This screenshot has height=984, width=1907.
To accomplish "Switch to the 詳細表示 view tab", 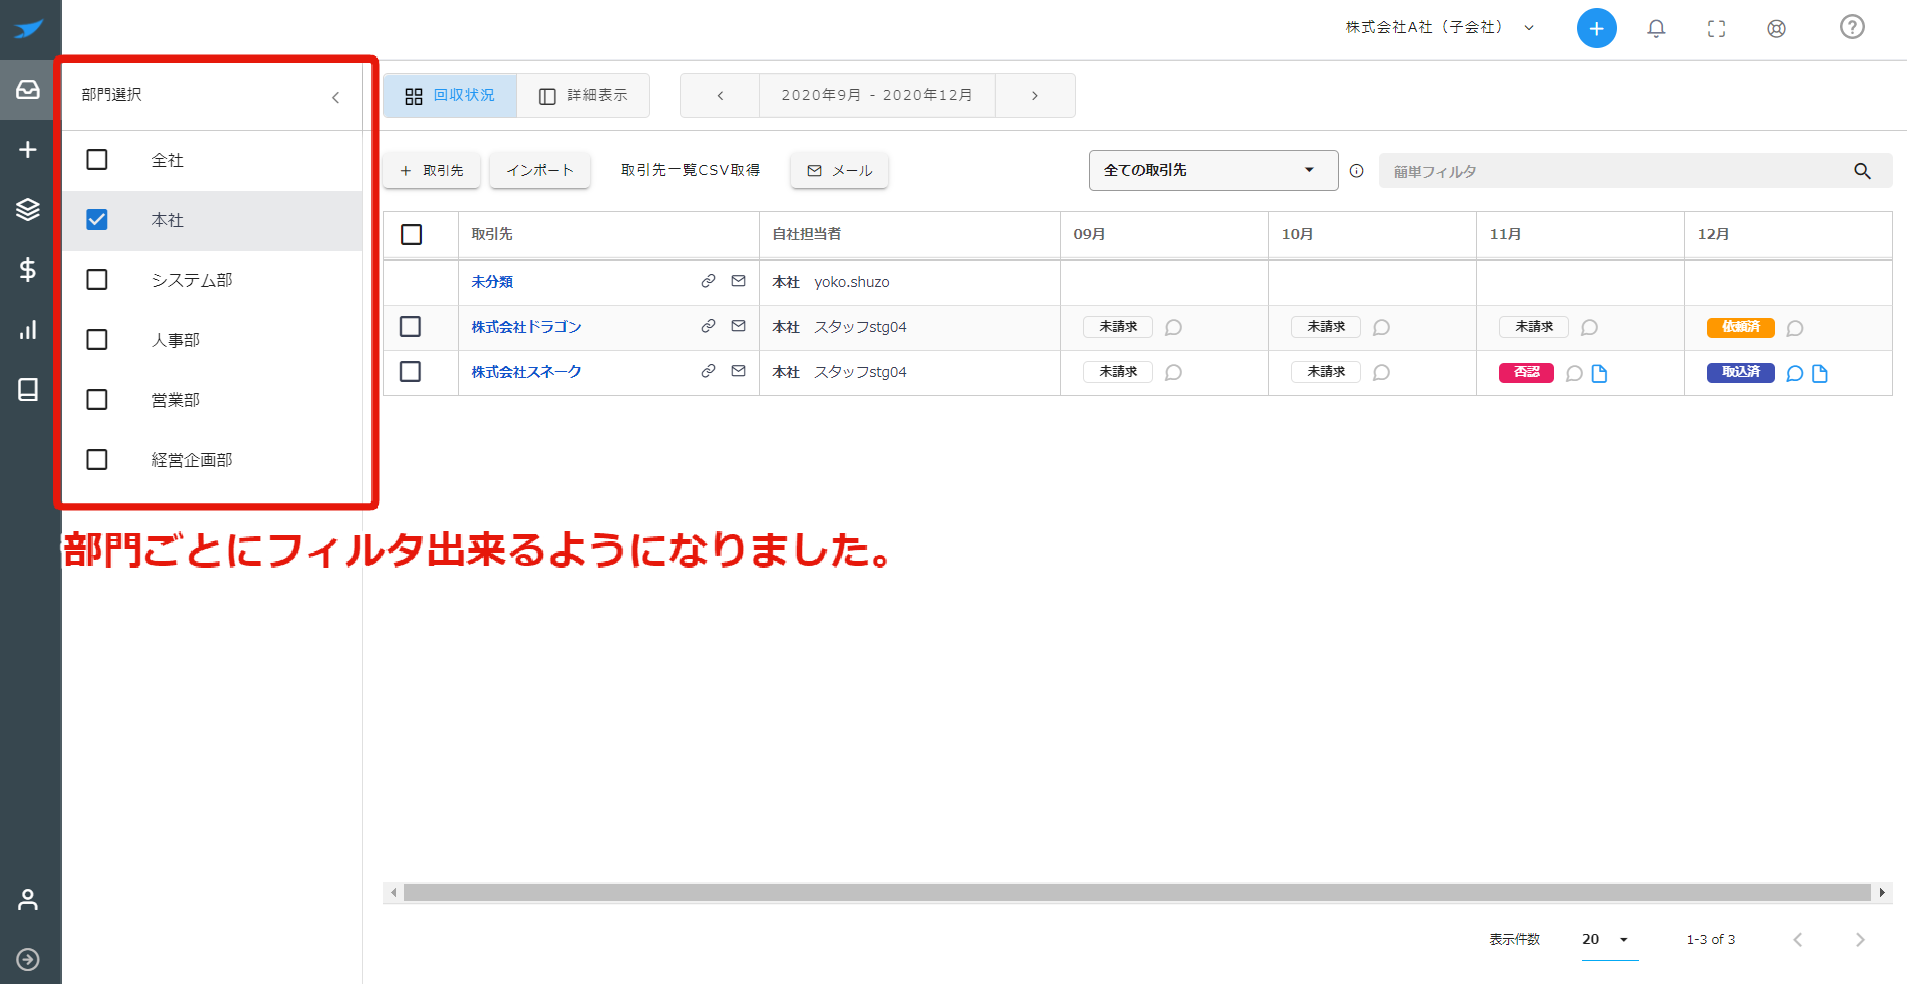I will tap(583, 96).
